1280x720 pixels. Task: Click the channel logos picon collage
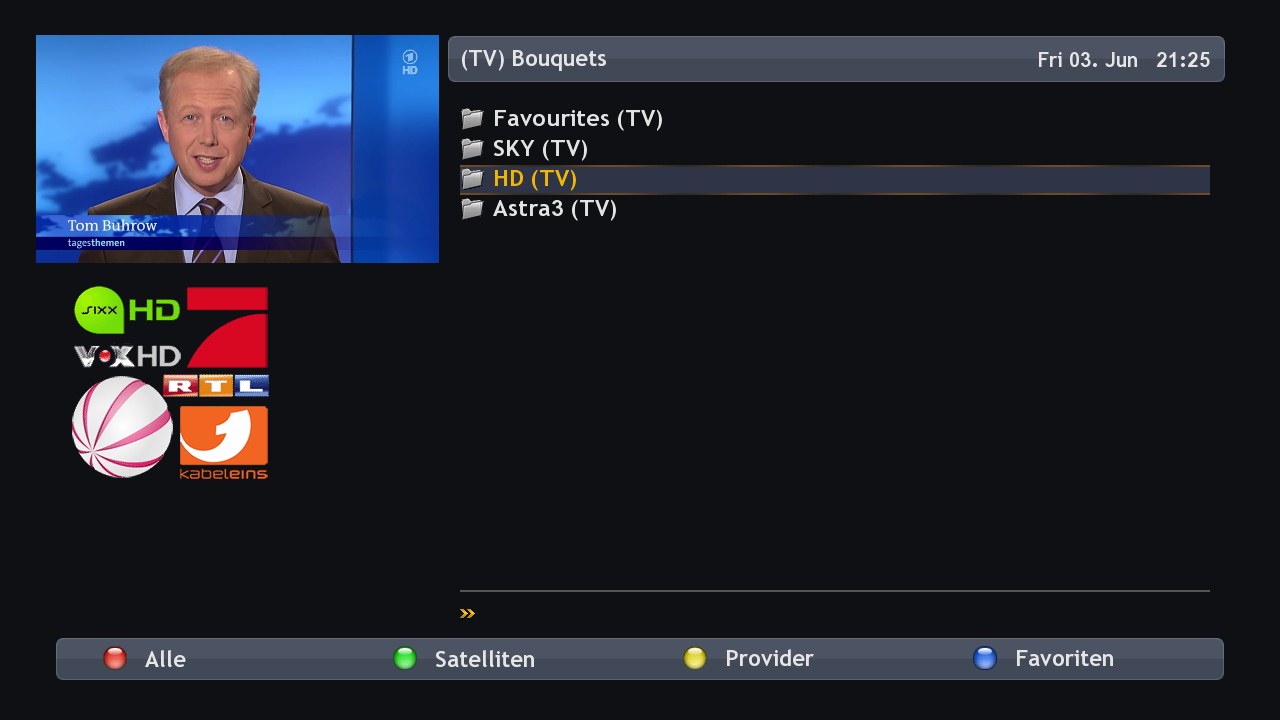tap(171, 383)
